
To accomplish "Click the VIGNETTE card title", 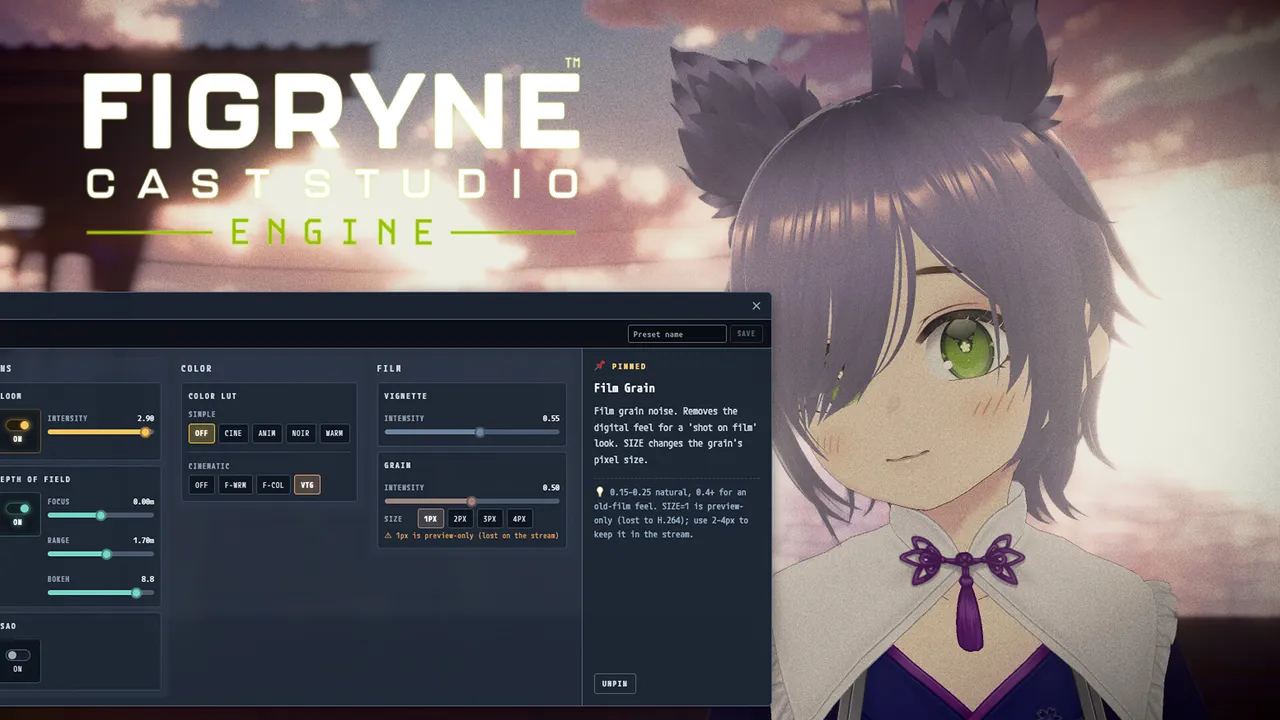I will (x=406, y=396).
